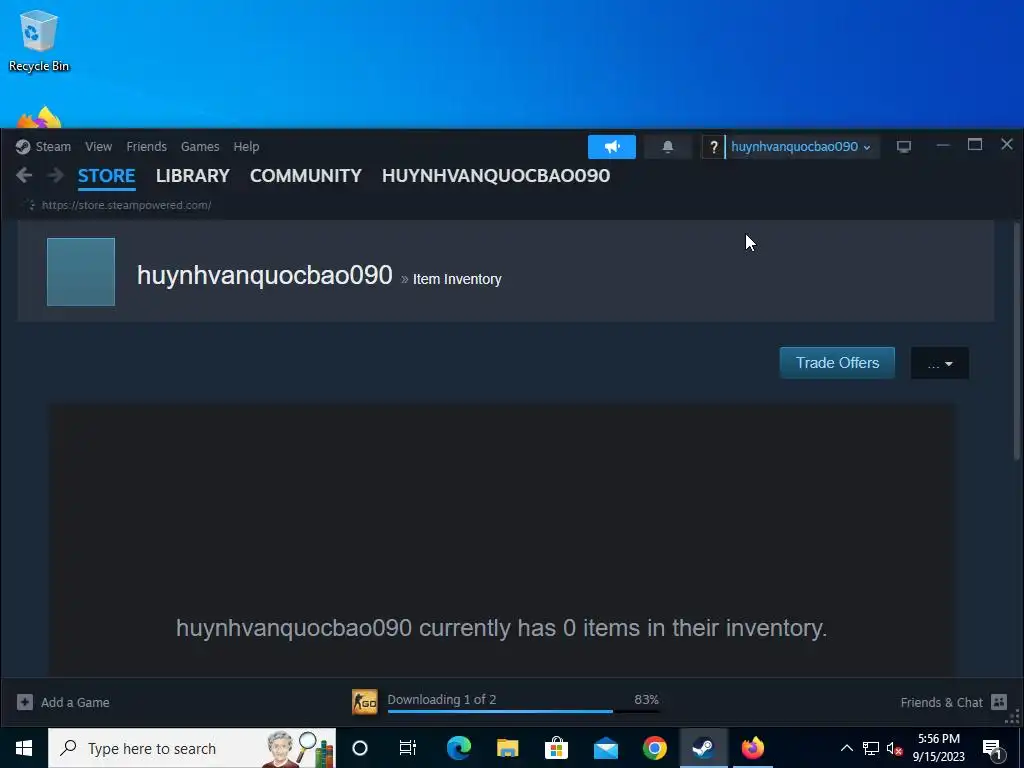The height and width of the screenshot is (768, 1024).
Task: Click the Steam logo in the menu bar
Action: tap(23, 147)
